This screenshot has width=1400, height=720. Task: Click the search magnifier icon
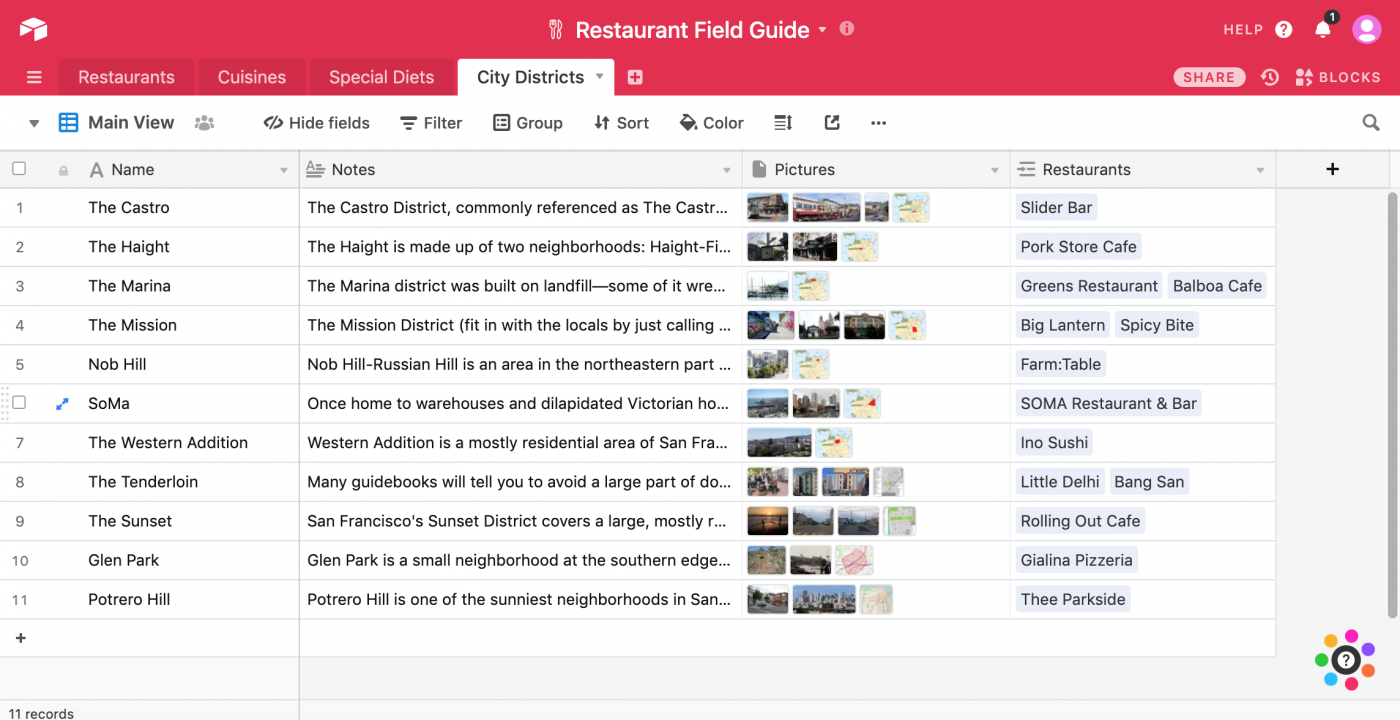coord(1371,123)
